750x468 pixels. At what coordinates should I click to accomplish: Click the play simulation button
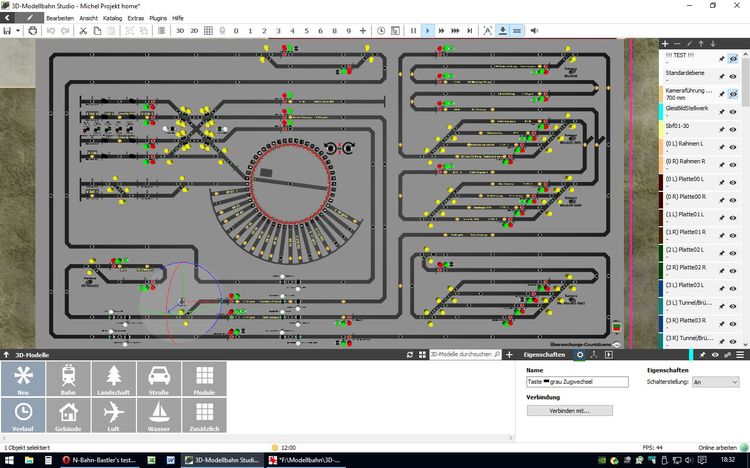tap(428, 31)
